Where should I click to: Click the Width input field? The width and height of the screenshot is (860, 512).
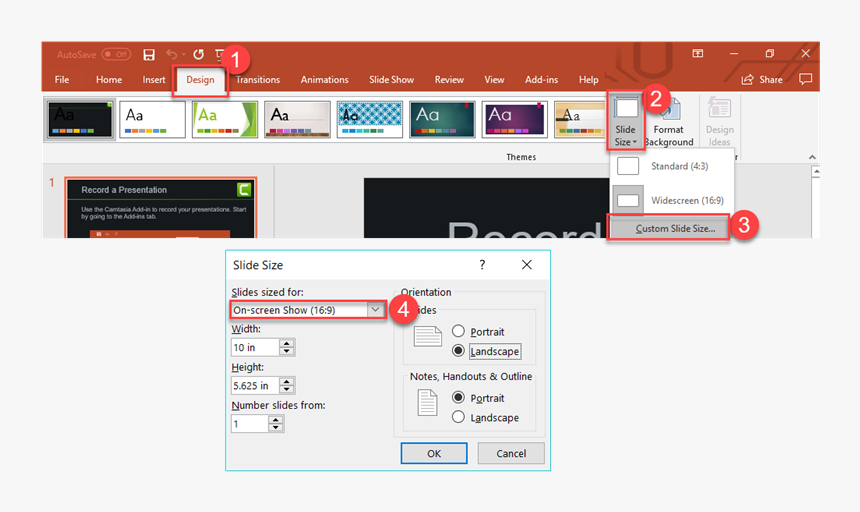(x=255, y=347)
